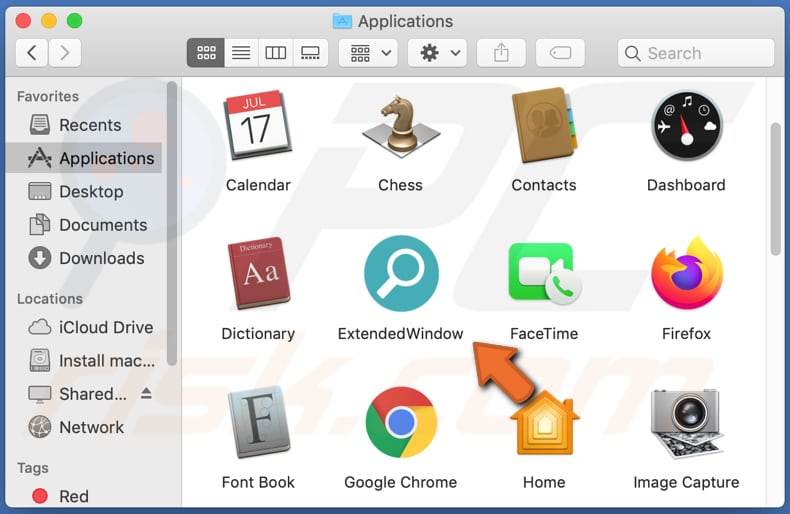The height and width of the screenshot is (514, 790).
Task: Switch to icon view mode
Action: [206, 53]
